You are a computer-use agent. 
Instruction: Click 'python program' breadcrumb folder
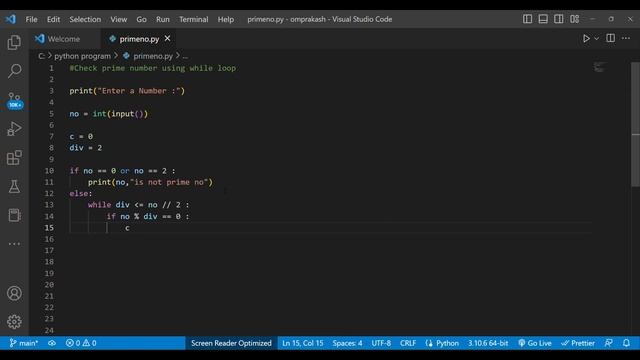click(82, 56)
